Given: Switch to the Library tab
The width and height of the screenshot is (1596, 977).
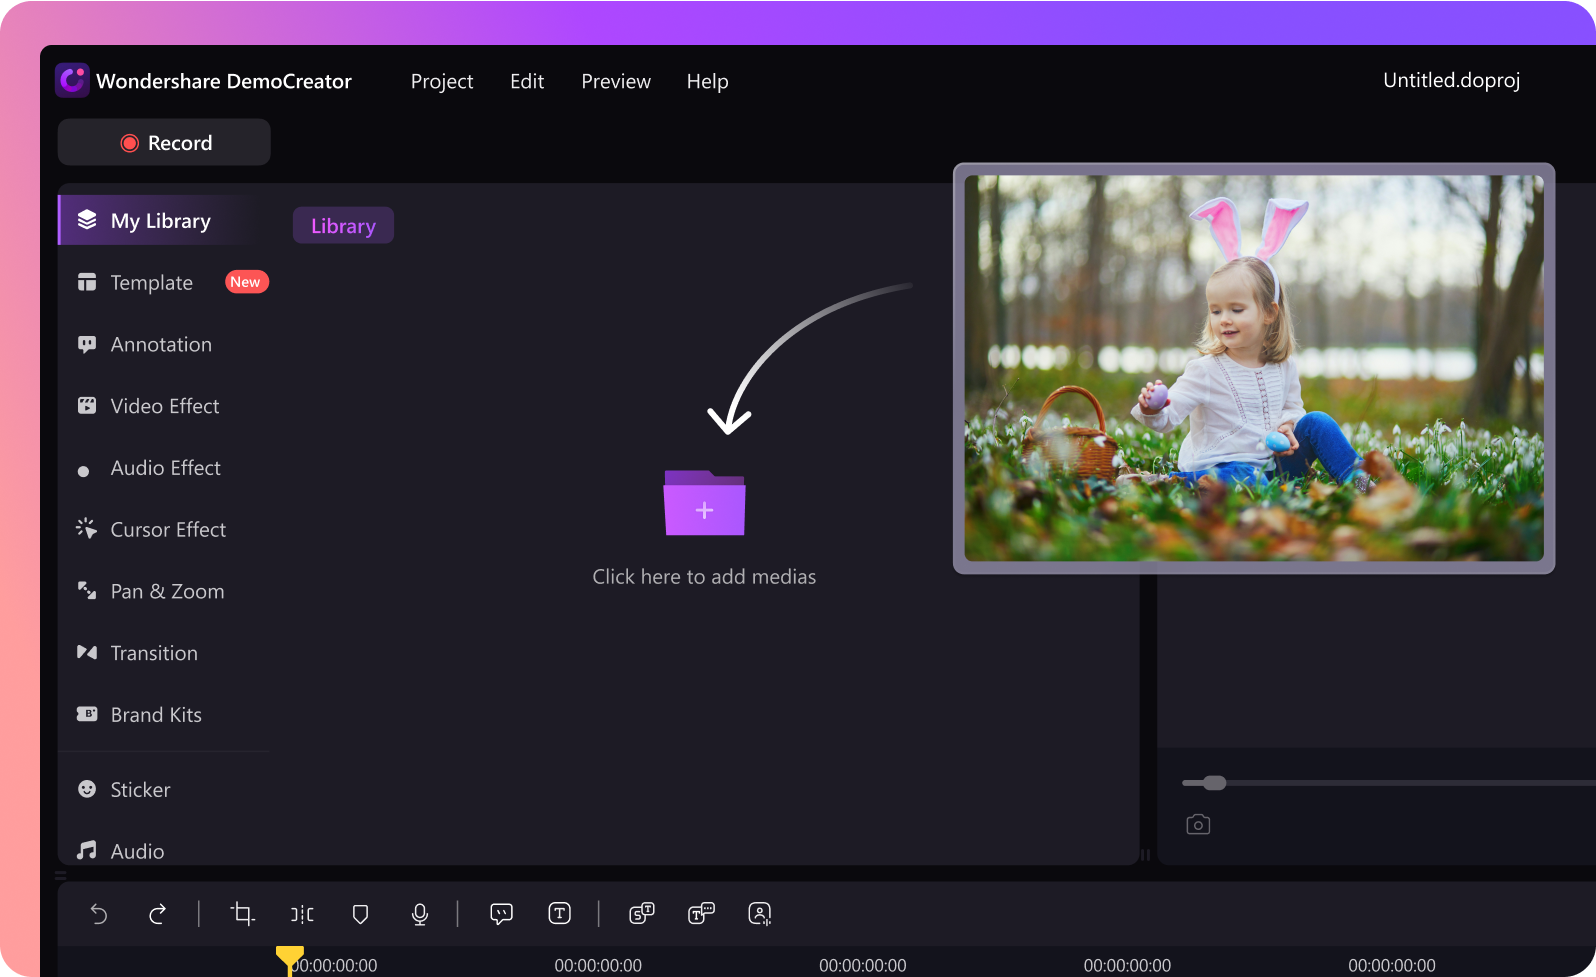Looking at the screenshot, I should pos(343,226).
